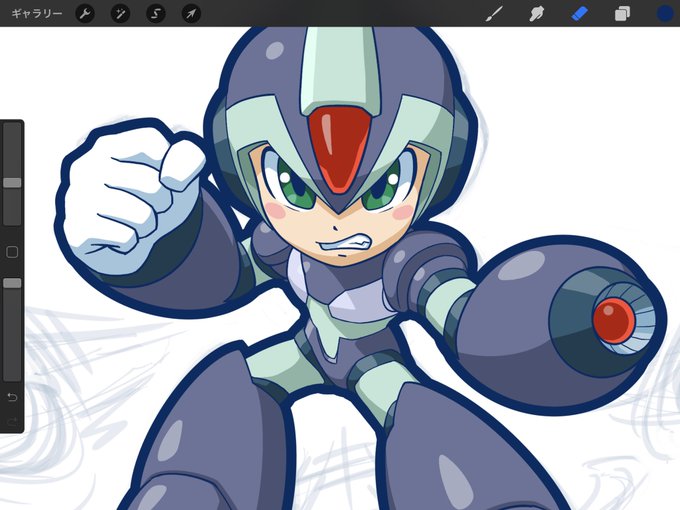Select the Eraser tool

point(579,13)
